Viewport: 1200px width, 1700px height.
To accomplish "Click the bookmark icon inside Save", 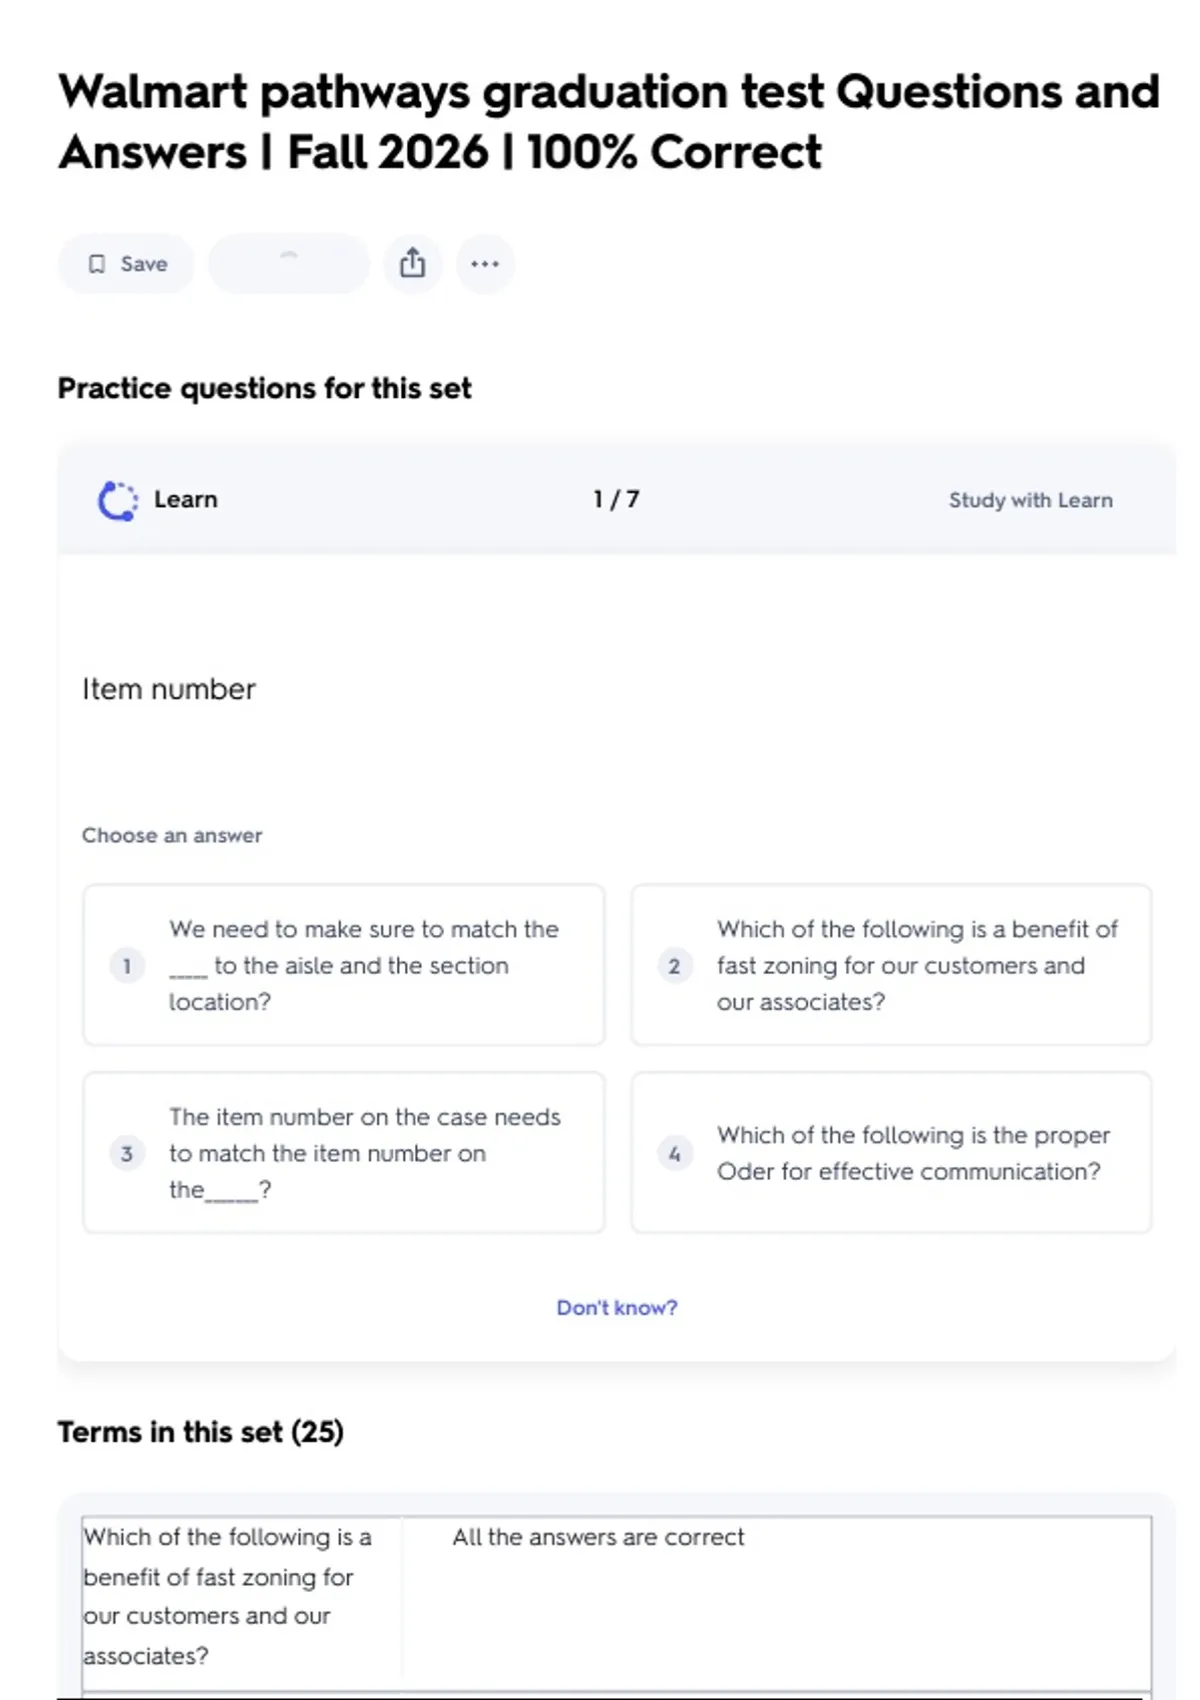I will pos(97,264).
